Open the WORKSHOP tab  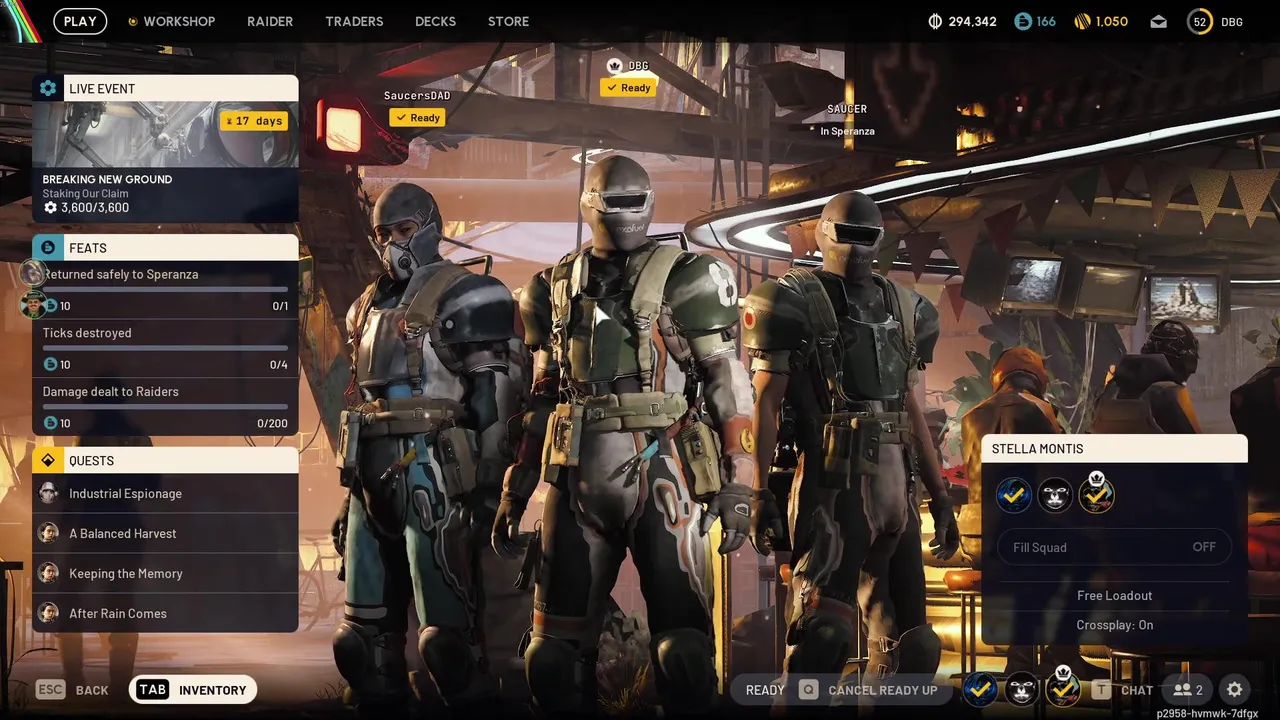tap(179, 21)
